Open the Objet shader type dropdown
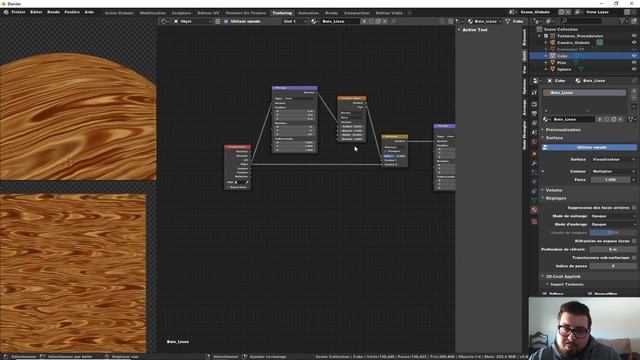Viewport: 640px width, 360px height. (193, 21)
